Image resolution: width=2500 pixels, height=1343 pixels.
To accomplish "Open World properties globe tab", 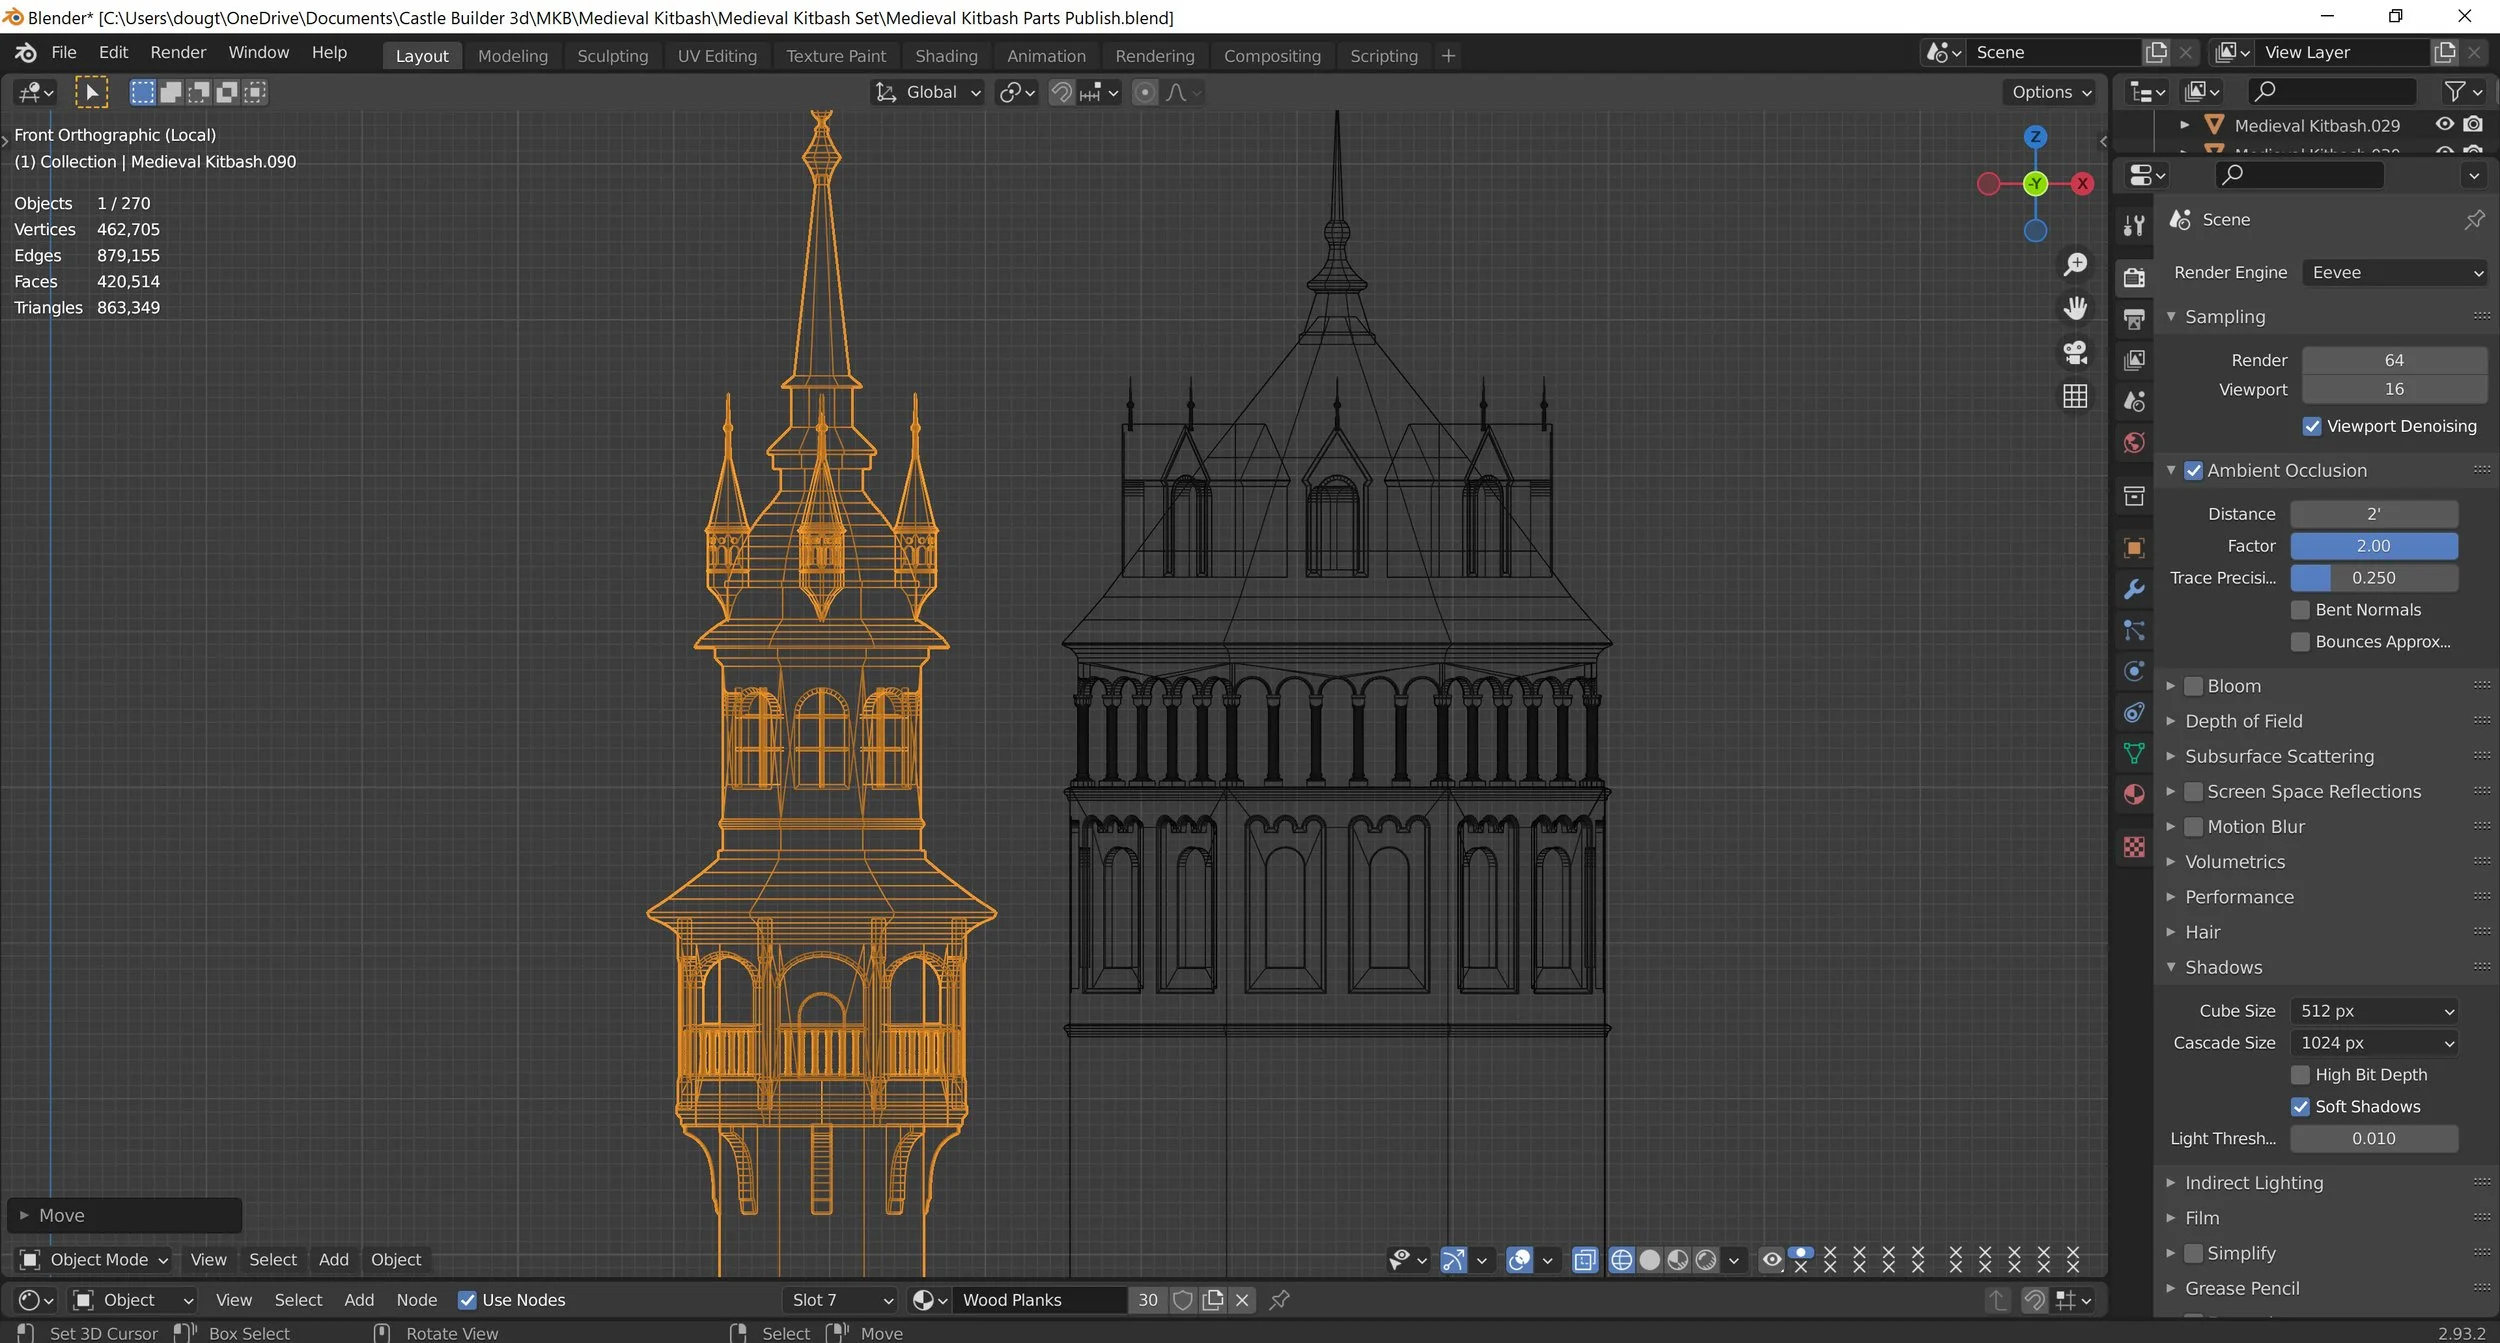I will pos(2134,443).
